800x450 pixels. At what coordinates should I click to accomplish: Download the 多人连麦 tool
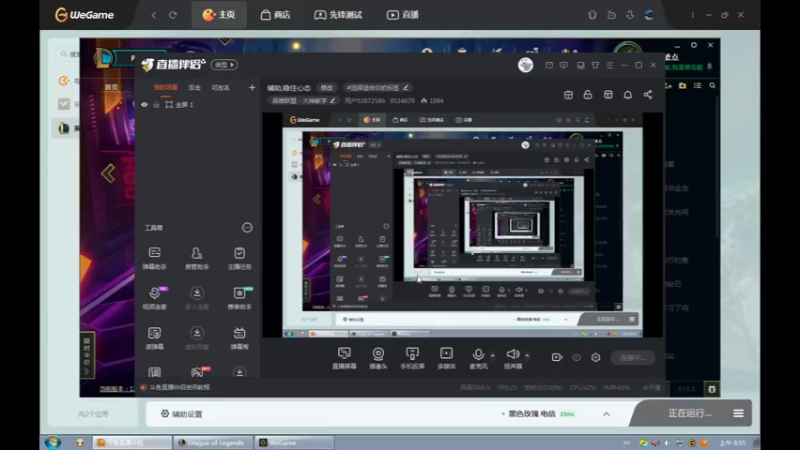click(x=196, y=298)
